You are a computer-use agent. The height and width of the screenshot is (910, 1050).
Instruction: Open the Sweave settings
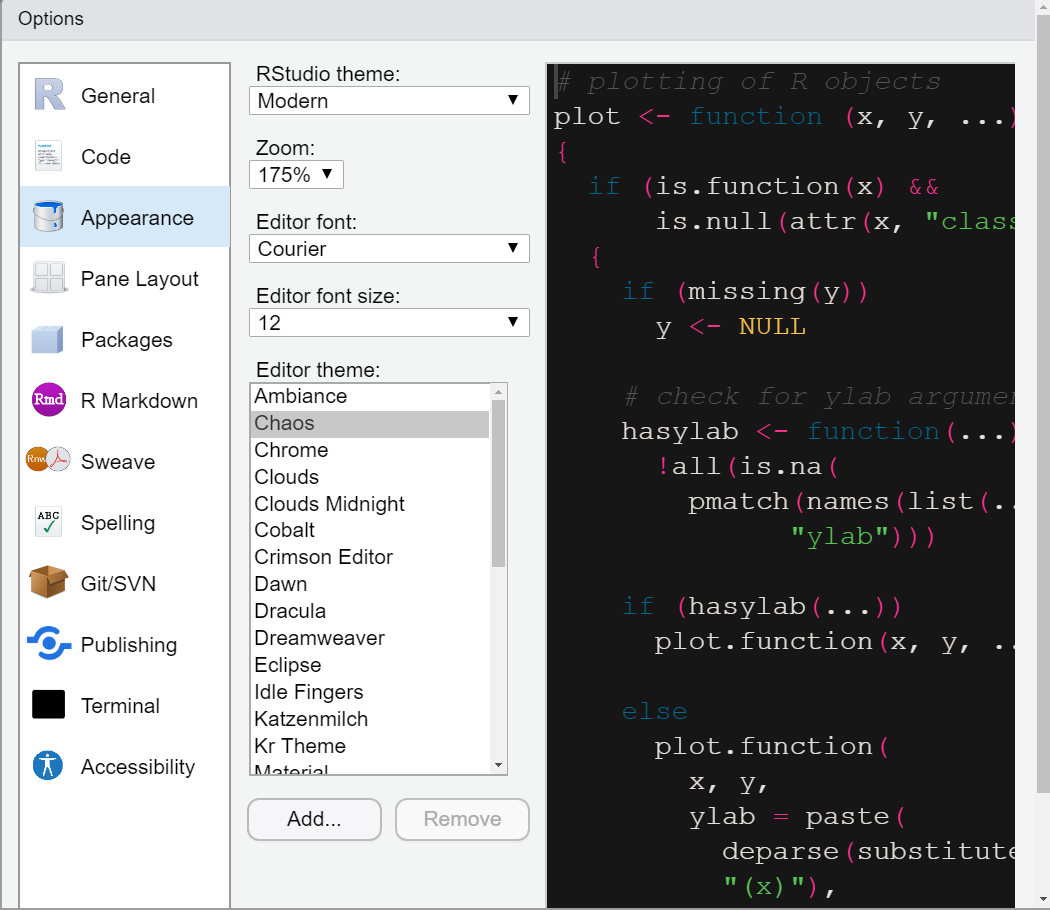125,461
